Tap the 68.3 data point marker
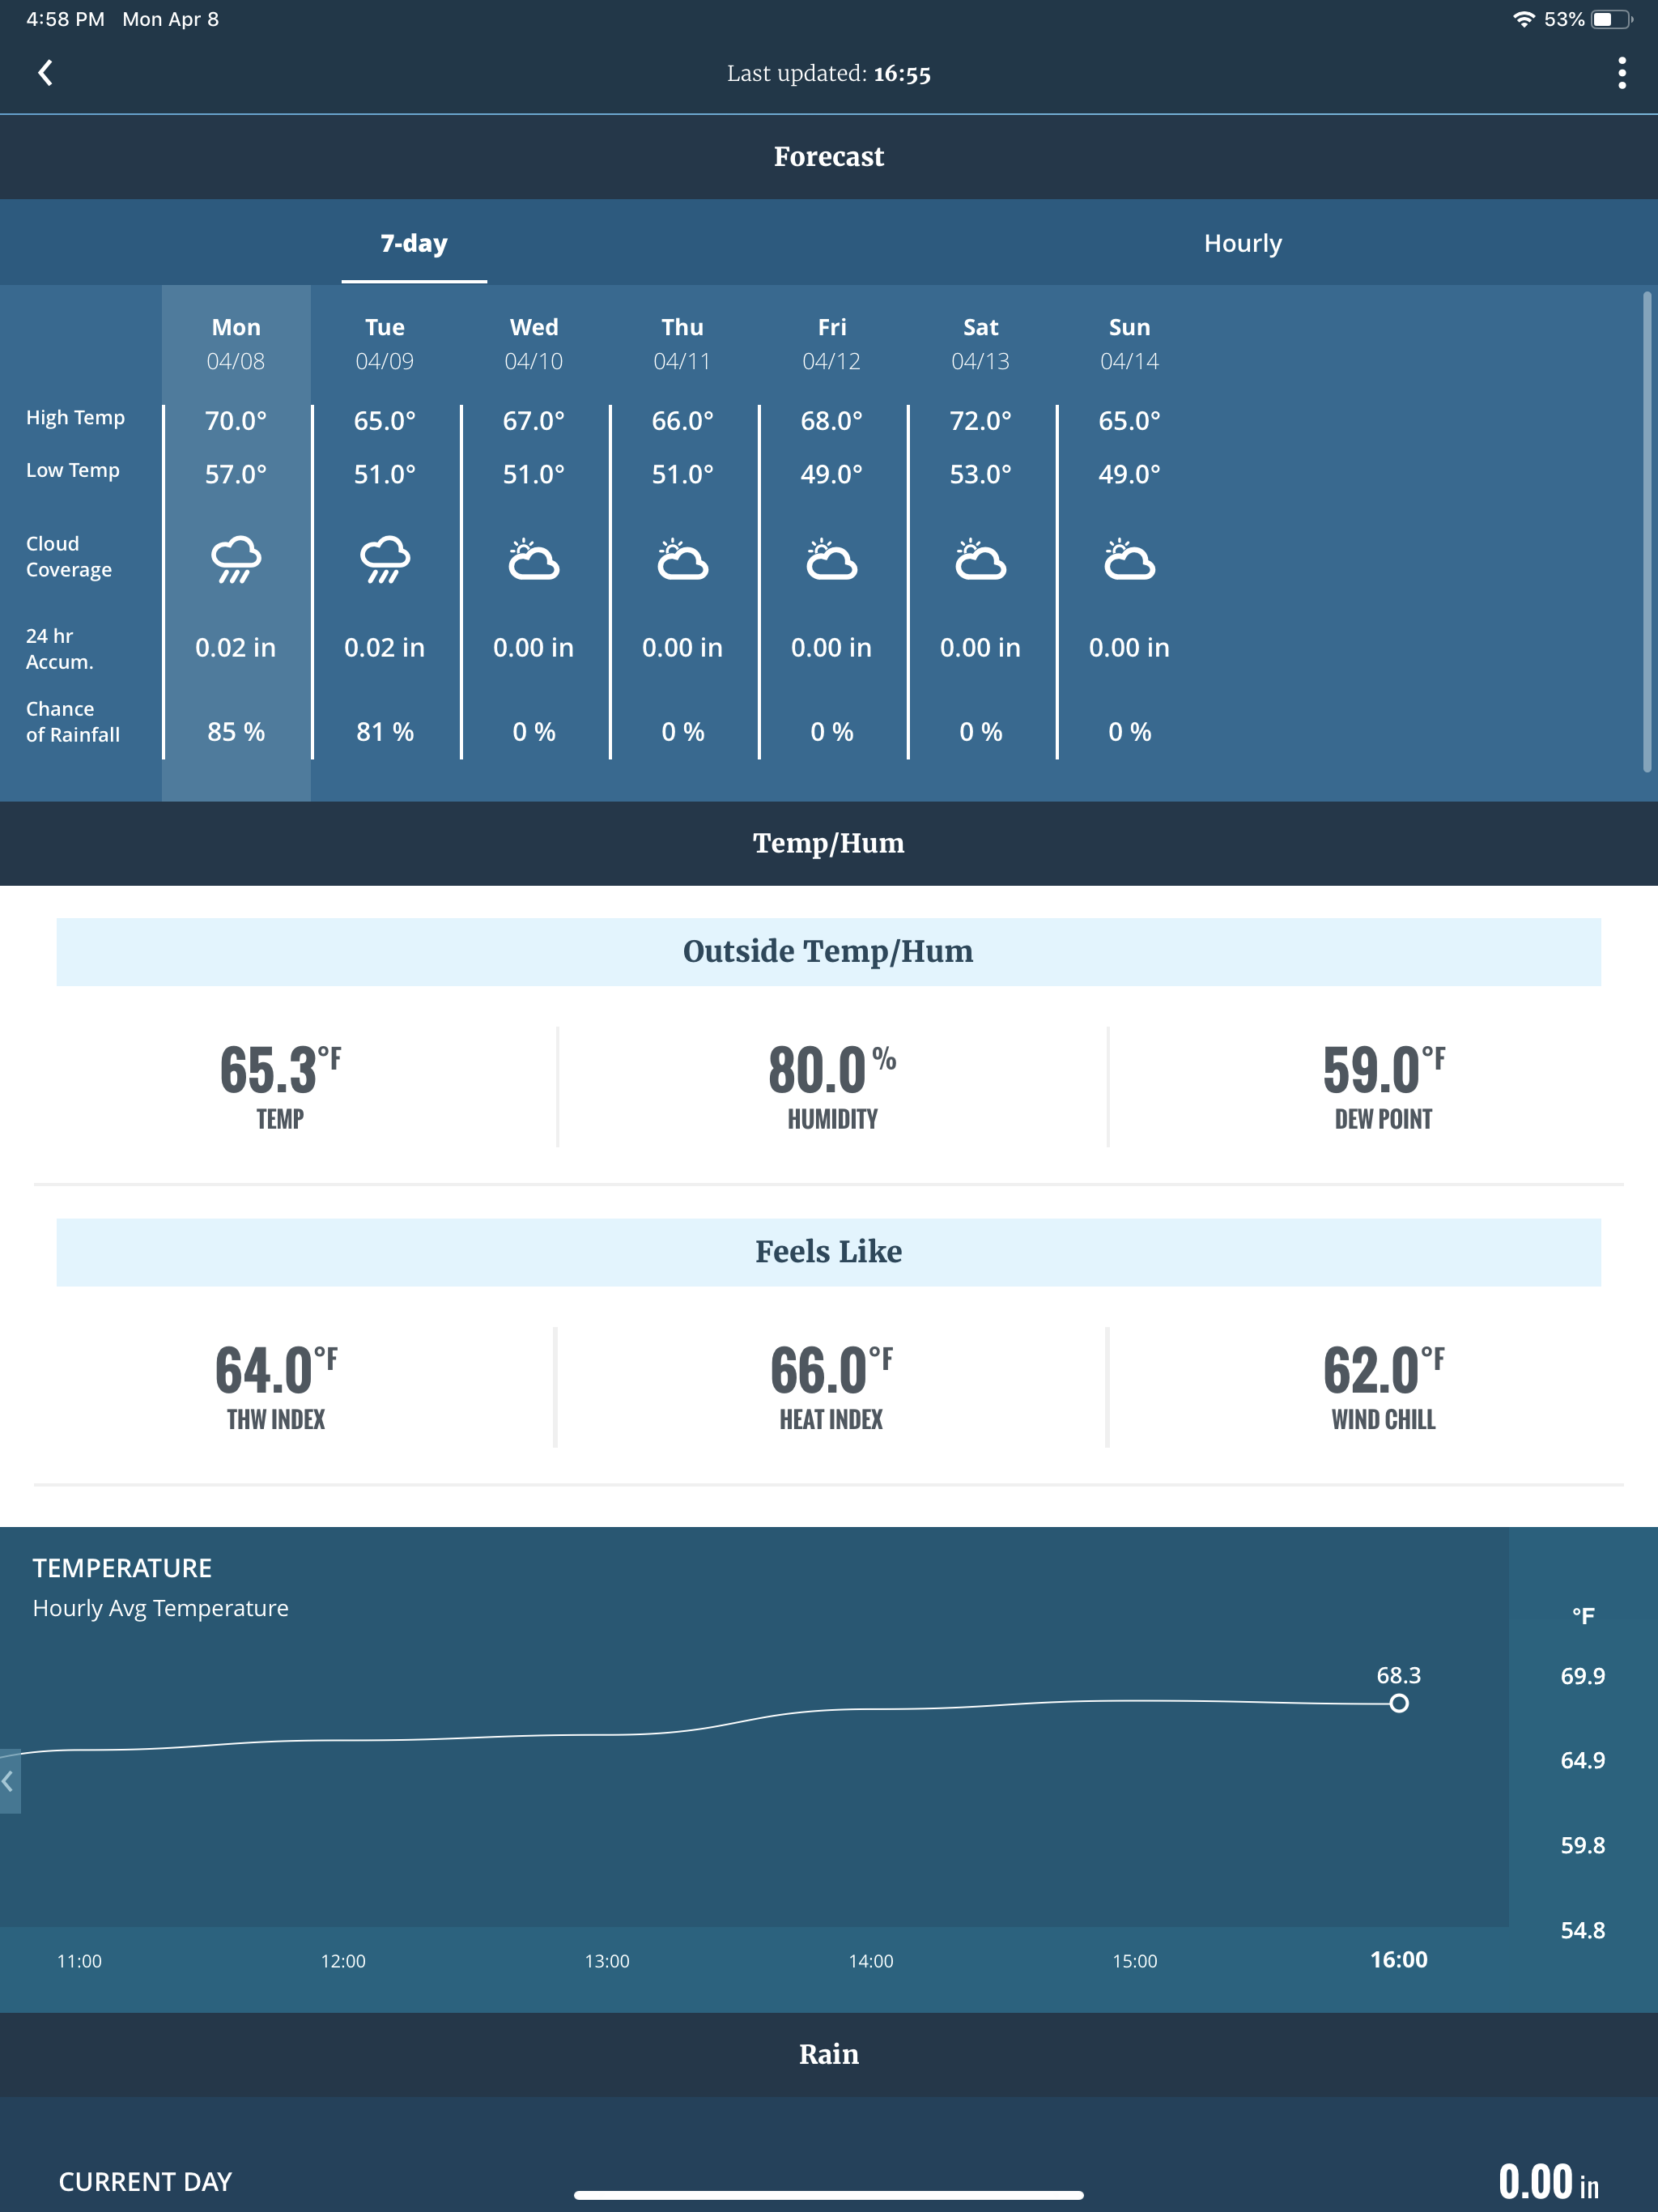The image size is (1658, 2212). coord(1398,1703)
